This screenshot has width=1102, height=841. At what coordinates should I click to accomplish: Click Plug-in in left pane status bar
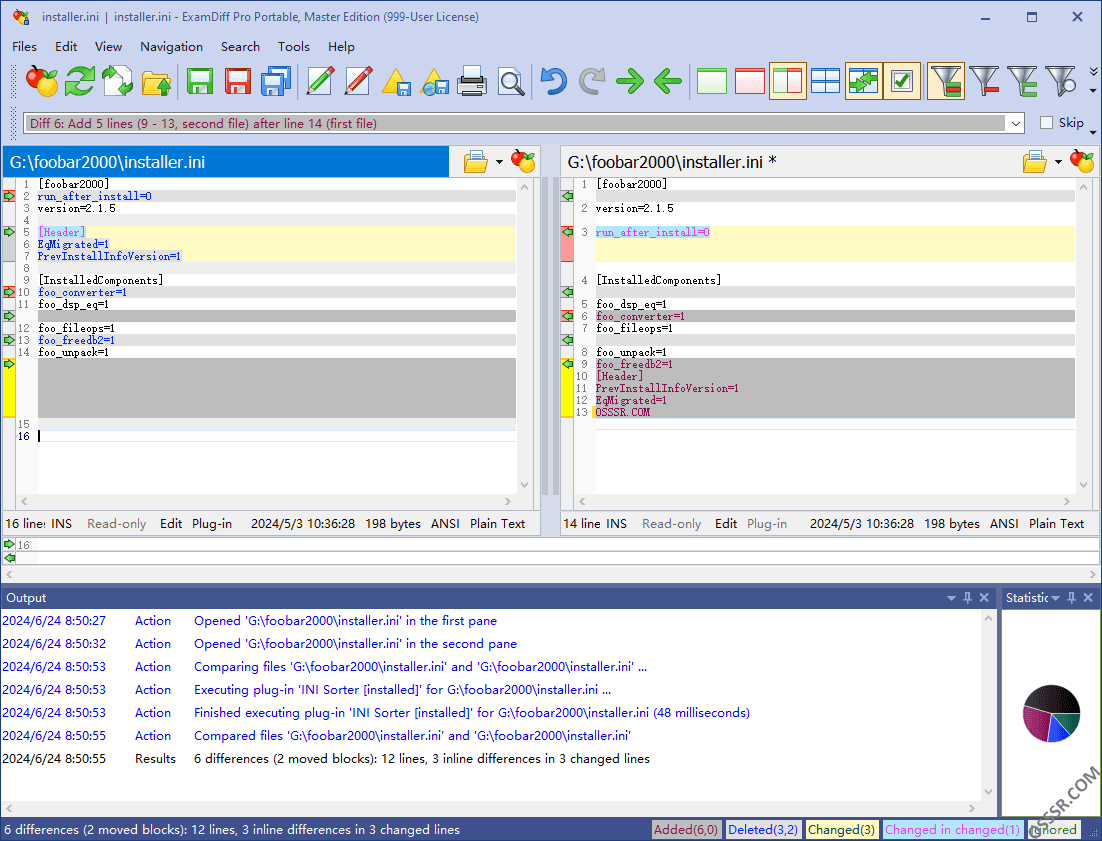pyautogui.click(x=212, y=523)
